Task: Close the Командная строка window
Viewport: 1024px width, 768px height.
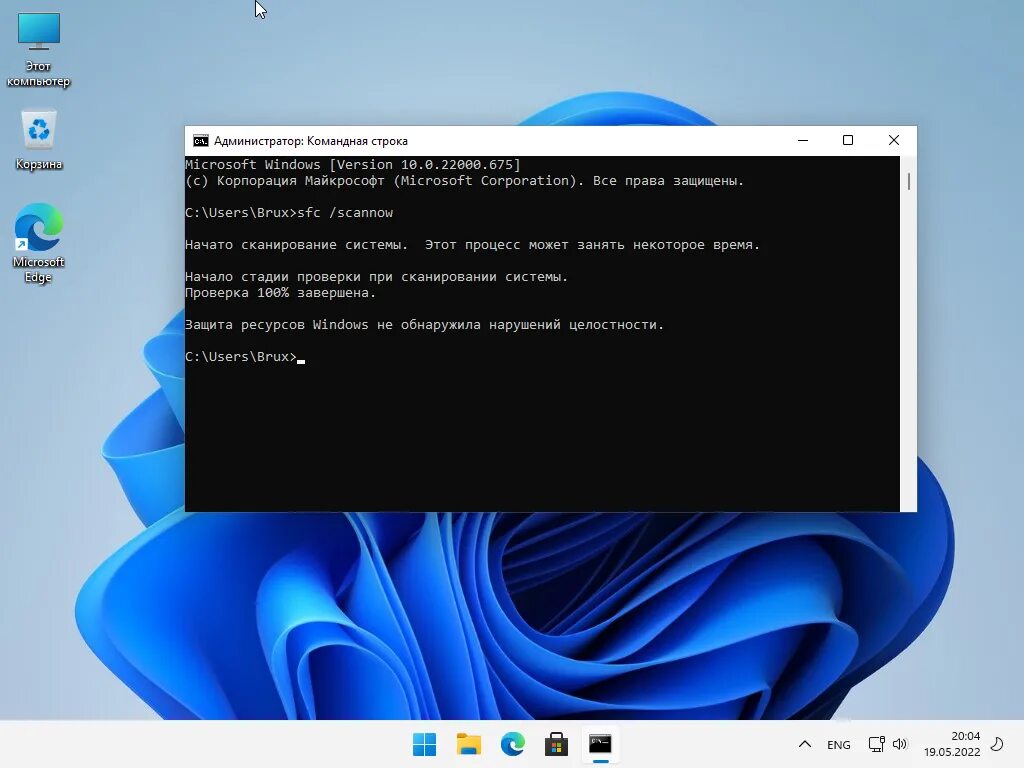Action: 894,140
